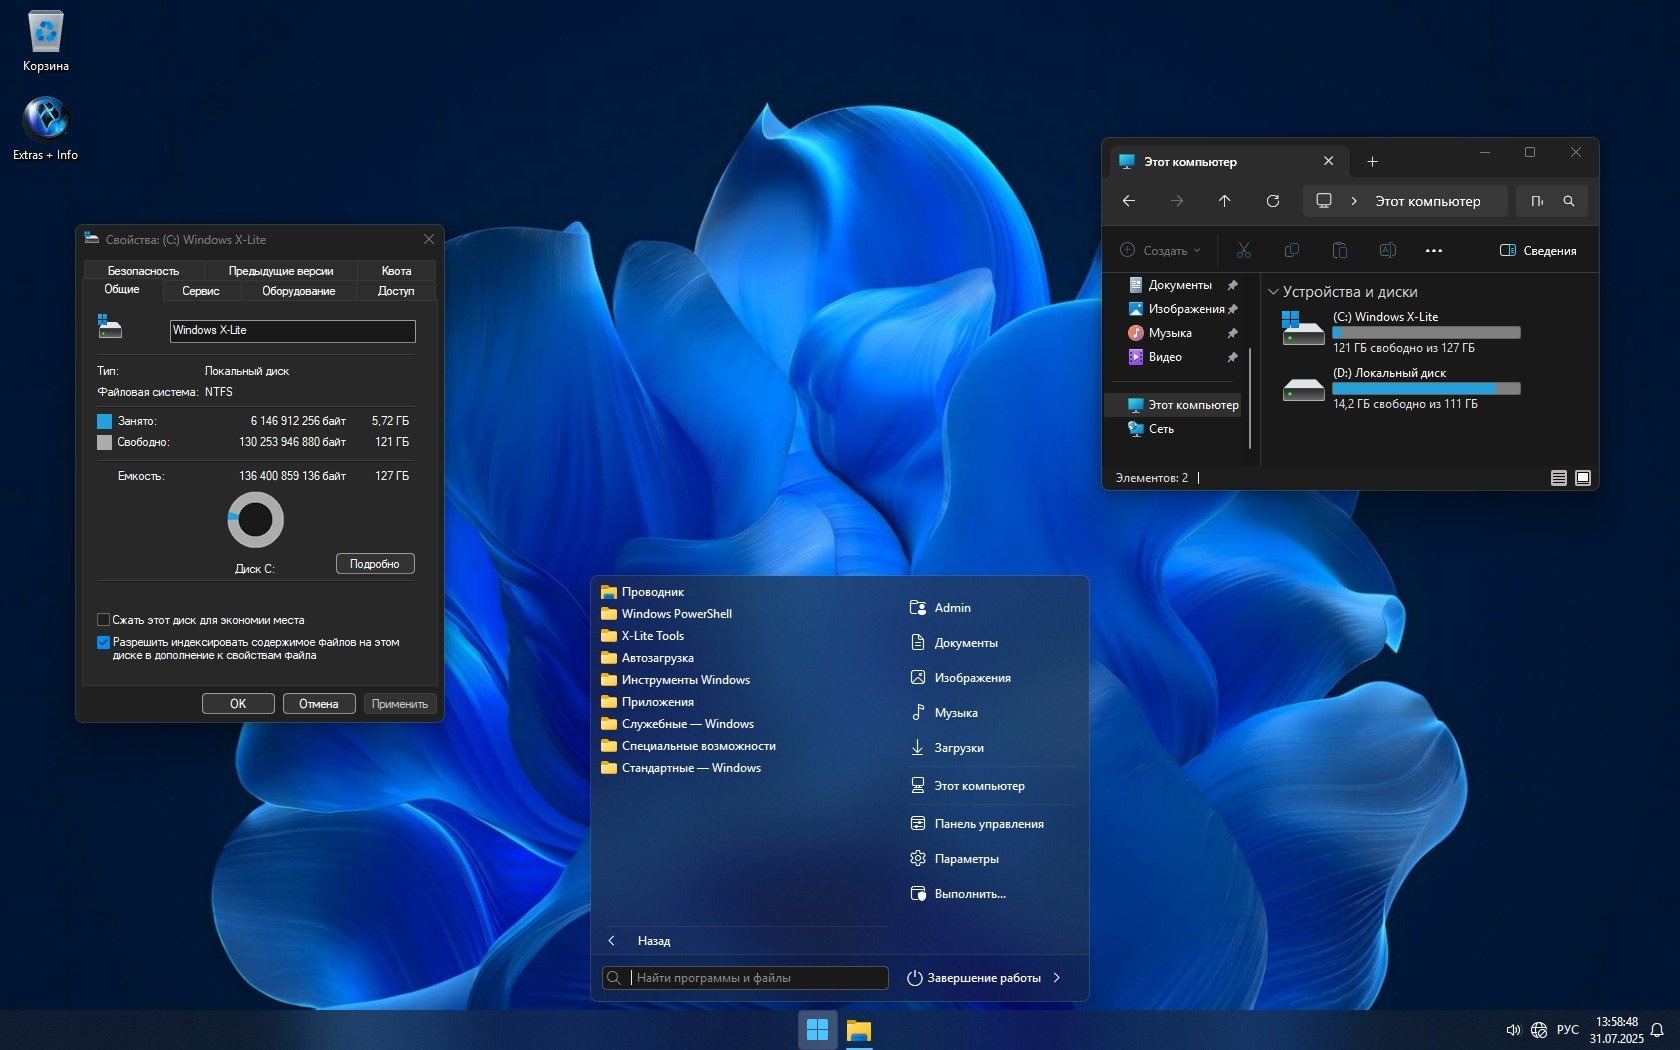The height and width of the screenshot is (1050, 1680).
Task: Click the Cut scissors icon in toolbar
Action: tap(1243, 250)
